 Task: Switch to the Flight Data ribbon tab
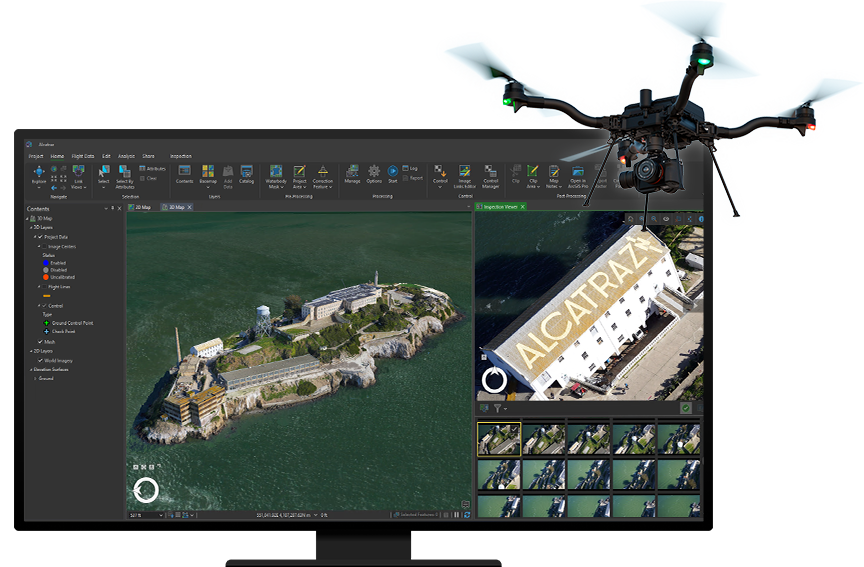[83, 156]
